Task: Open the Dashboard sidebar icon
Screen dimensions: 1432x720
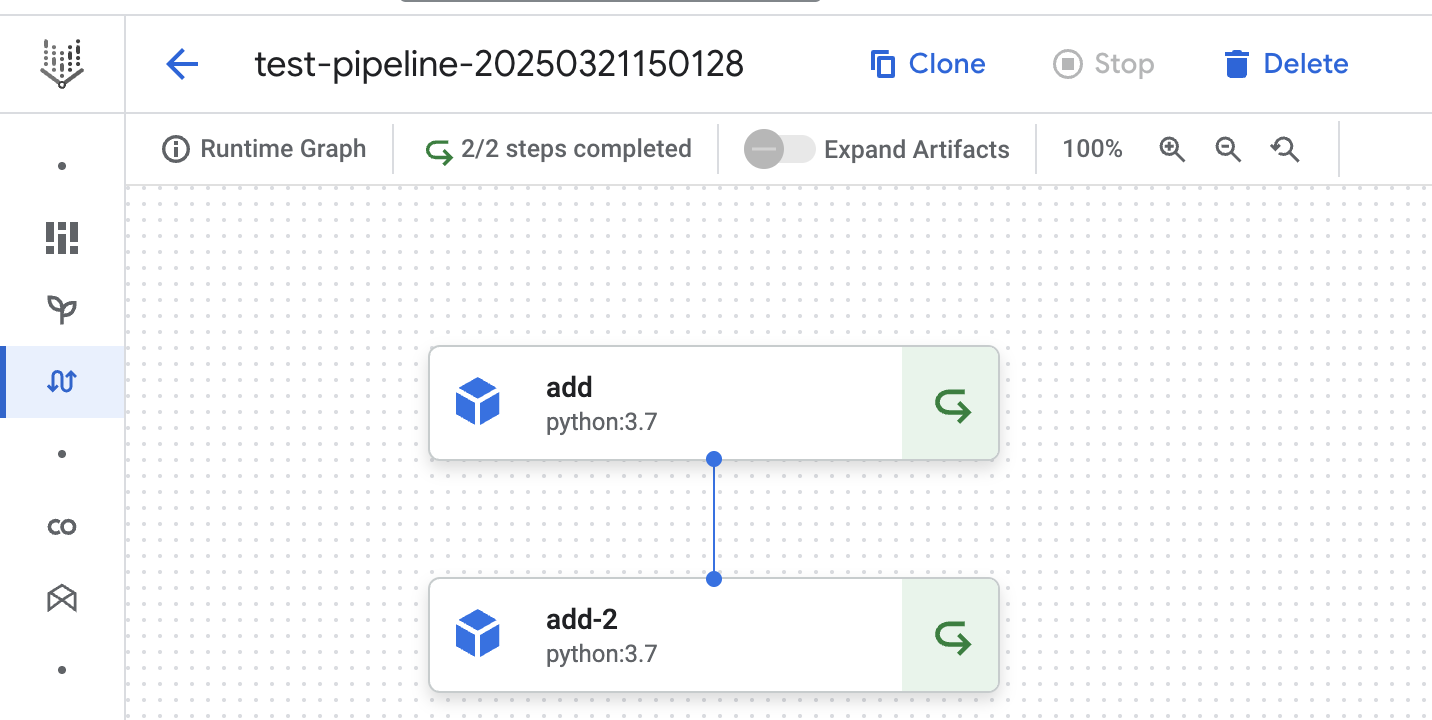Action: pos(62,238)
